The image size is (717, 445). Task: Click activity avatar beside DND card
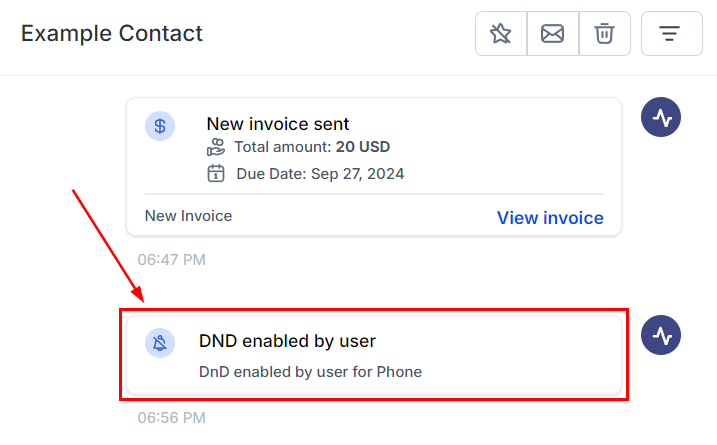coord(661,335)
